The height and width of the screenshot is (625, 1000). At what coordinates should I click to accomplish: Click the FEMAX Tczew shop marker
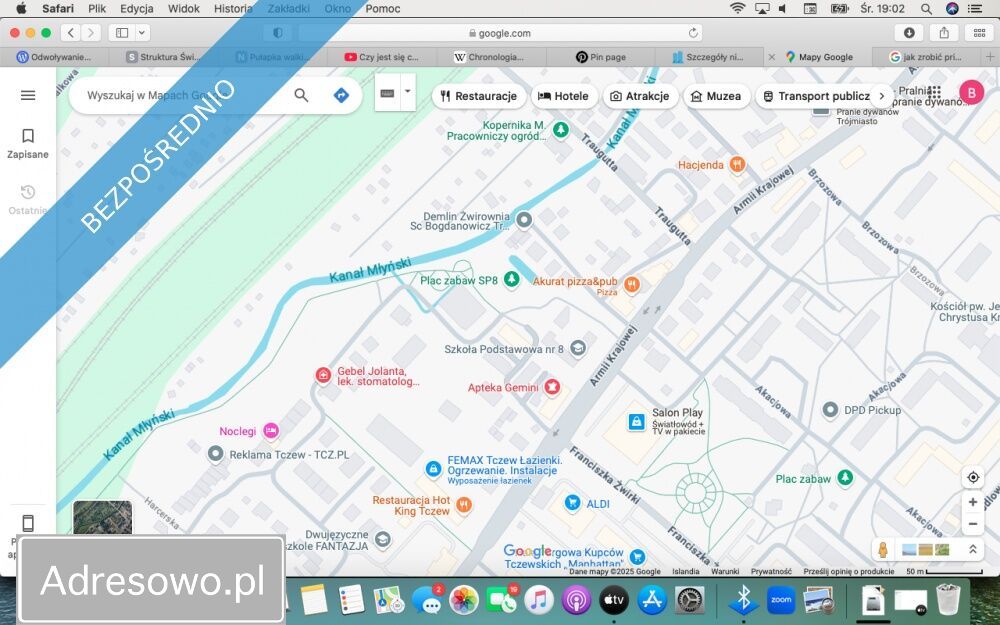point(433,469)
